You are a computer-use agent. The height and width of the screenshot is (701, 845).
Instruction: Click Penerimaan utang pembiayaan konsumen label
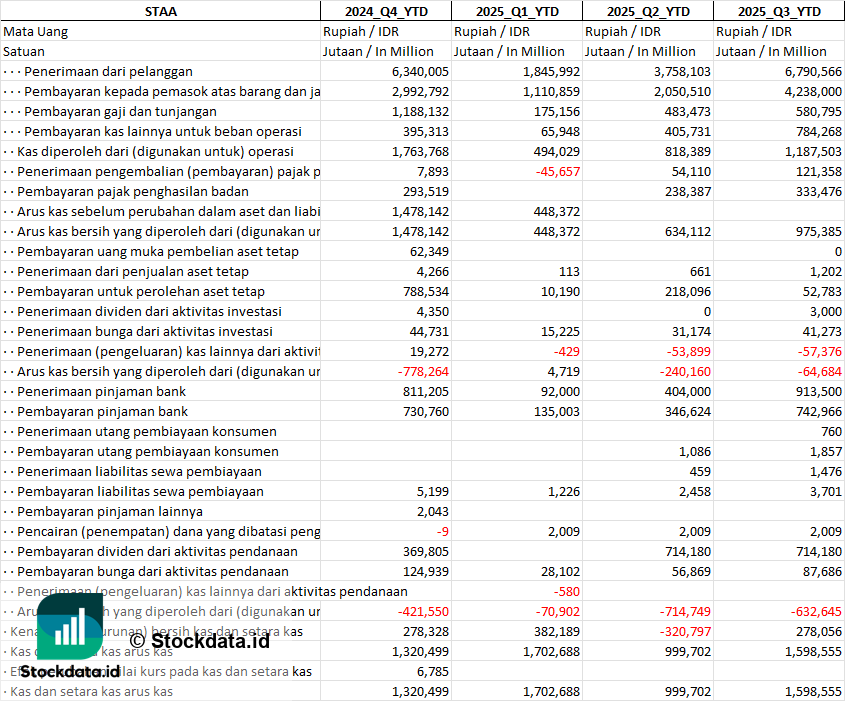(x=147, y=432)
